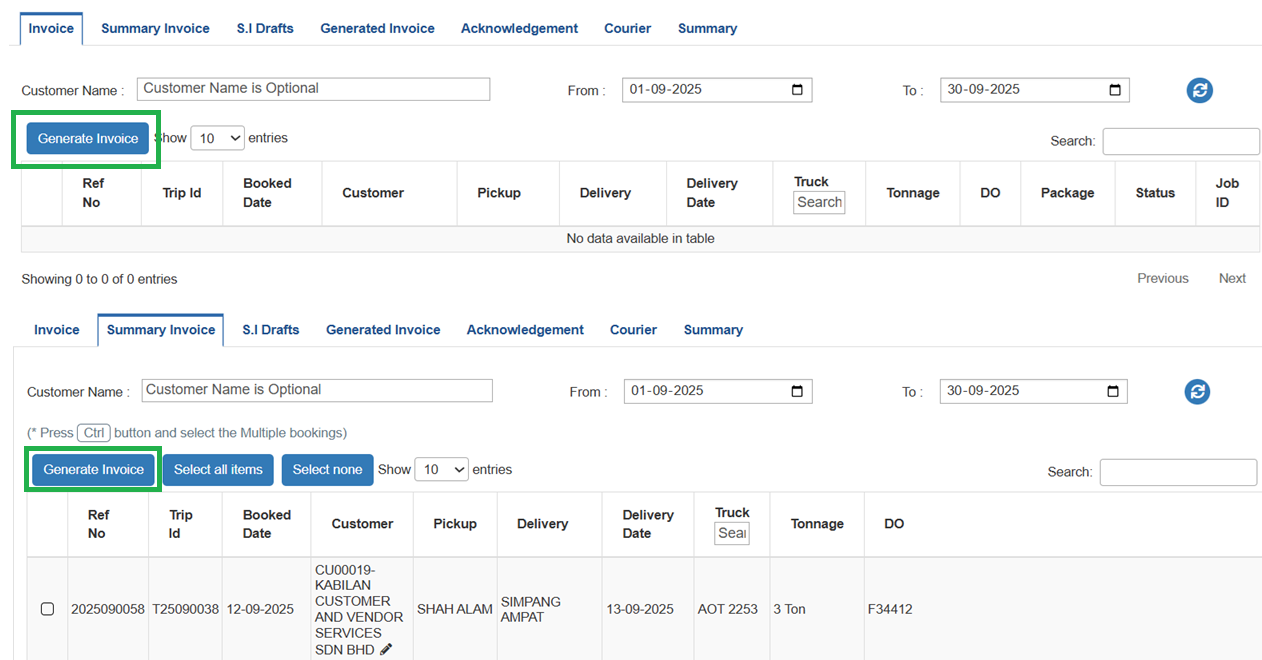Image resolution: width=1262 pixels, height=660 pixels.
Task: Open lower Show entries dropdown
Action: click(441, 469)
